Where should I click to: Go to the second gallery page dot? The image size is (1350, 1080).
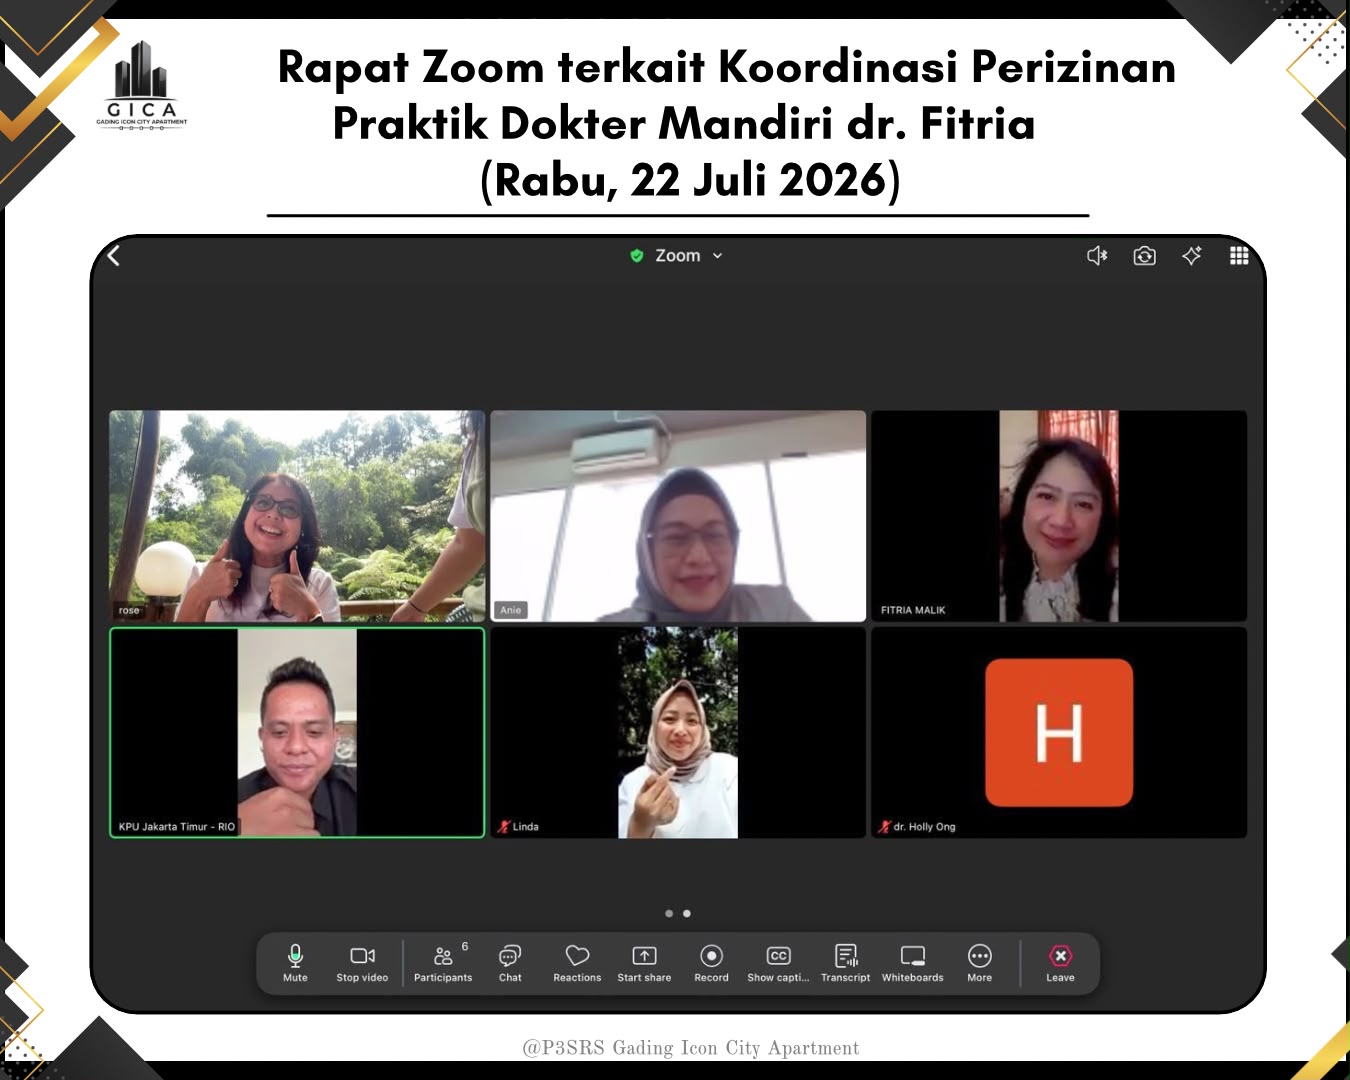coord(686,913)
